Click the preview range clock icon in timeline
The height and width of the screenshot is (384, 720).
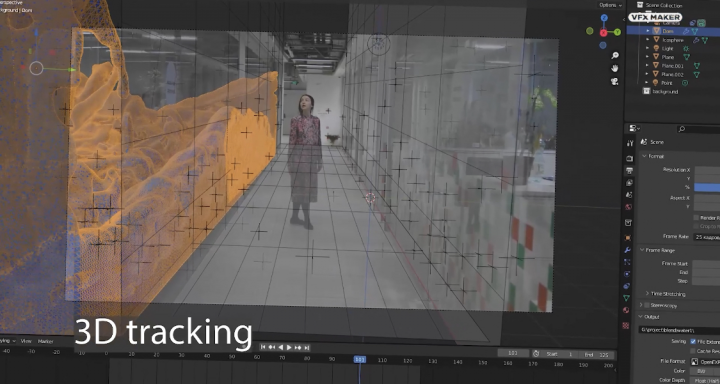pyautogui.click(x=536, y=354)
